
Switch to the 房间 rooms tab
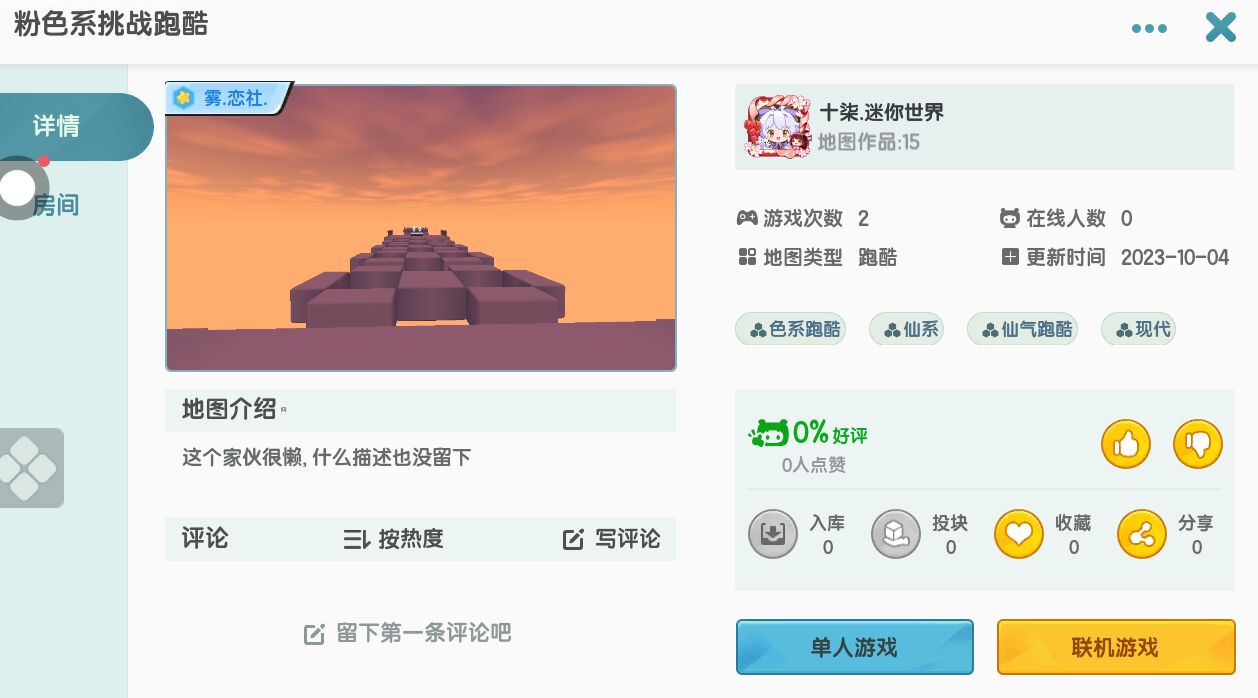[56, 205]
